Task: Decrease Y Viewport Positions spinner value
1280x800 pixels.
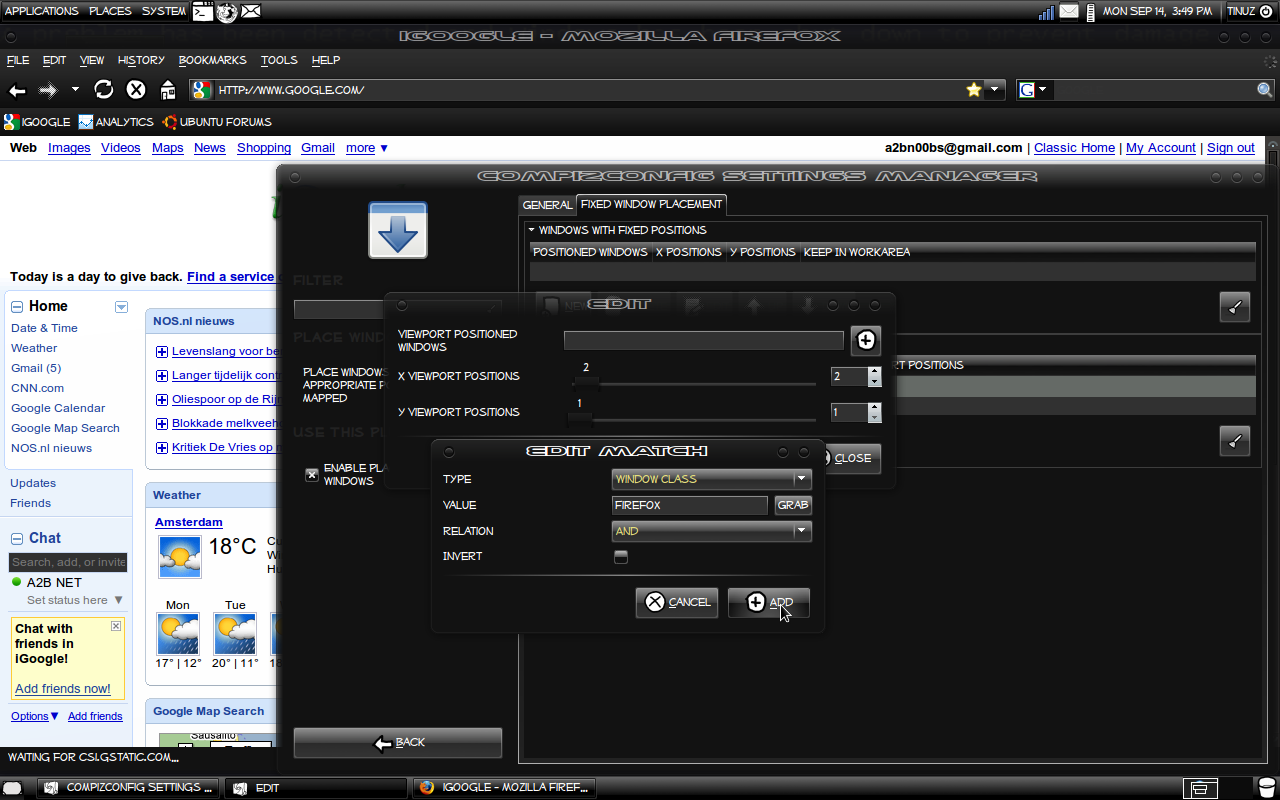Action: [x=875, y=417]
